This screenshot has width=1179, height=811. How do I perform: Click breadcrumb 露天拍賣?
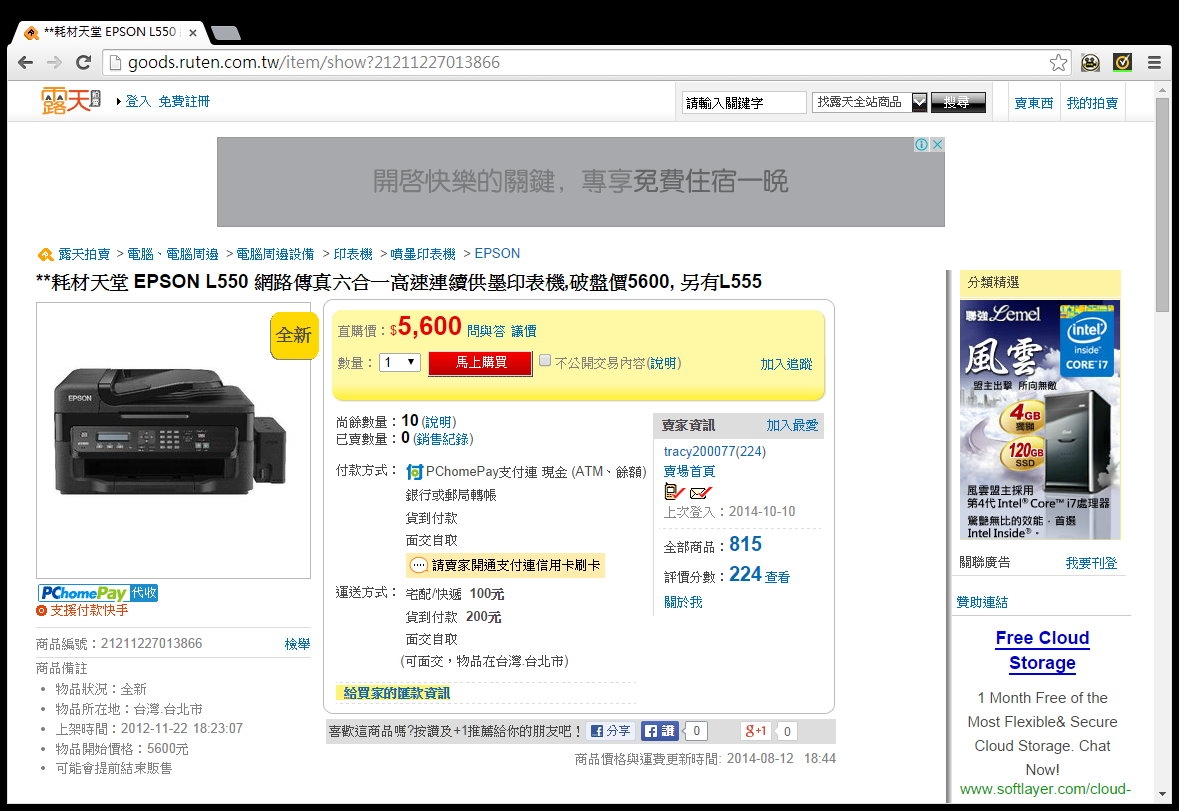click(84, 254)
